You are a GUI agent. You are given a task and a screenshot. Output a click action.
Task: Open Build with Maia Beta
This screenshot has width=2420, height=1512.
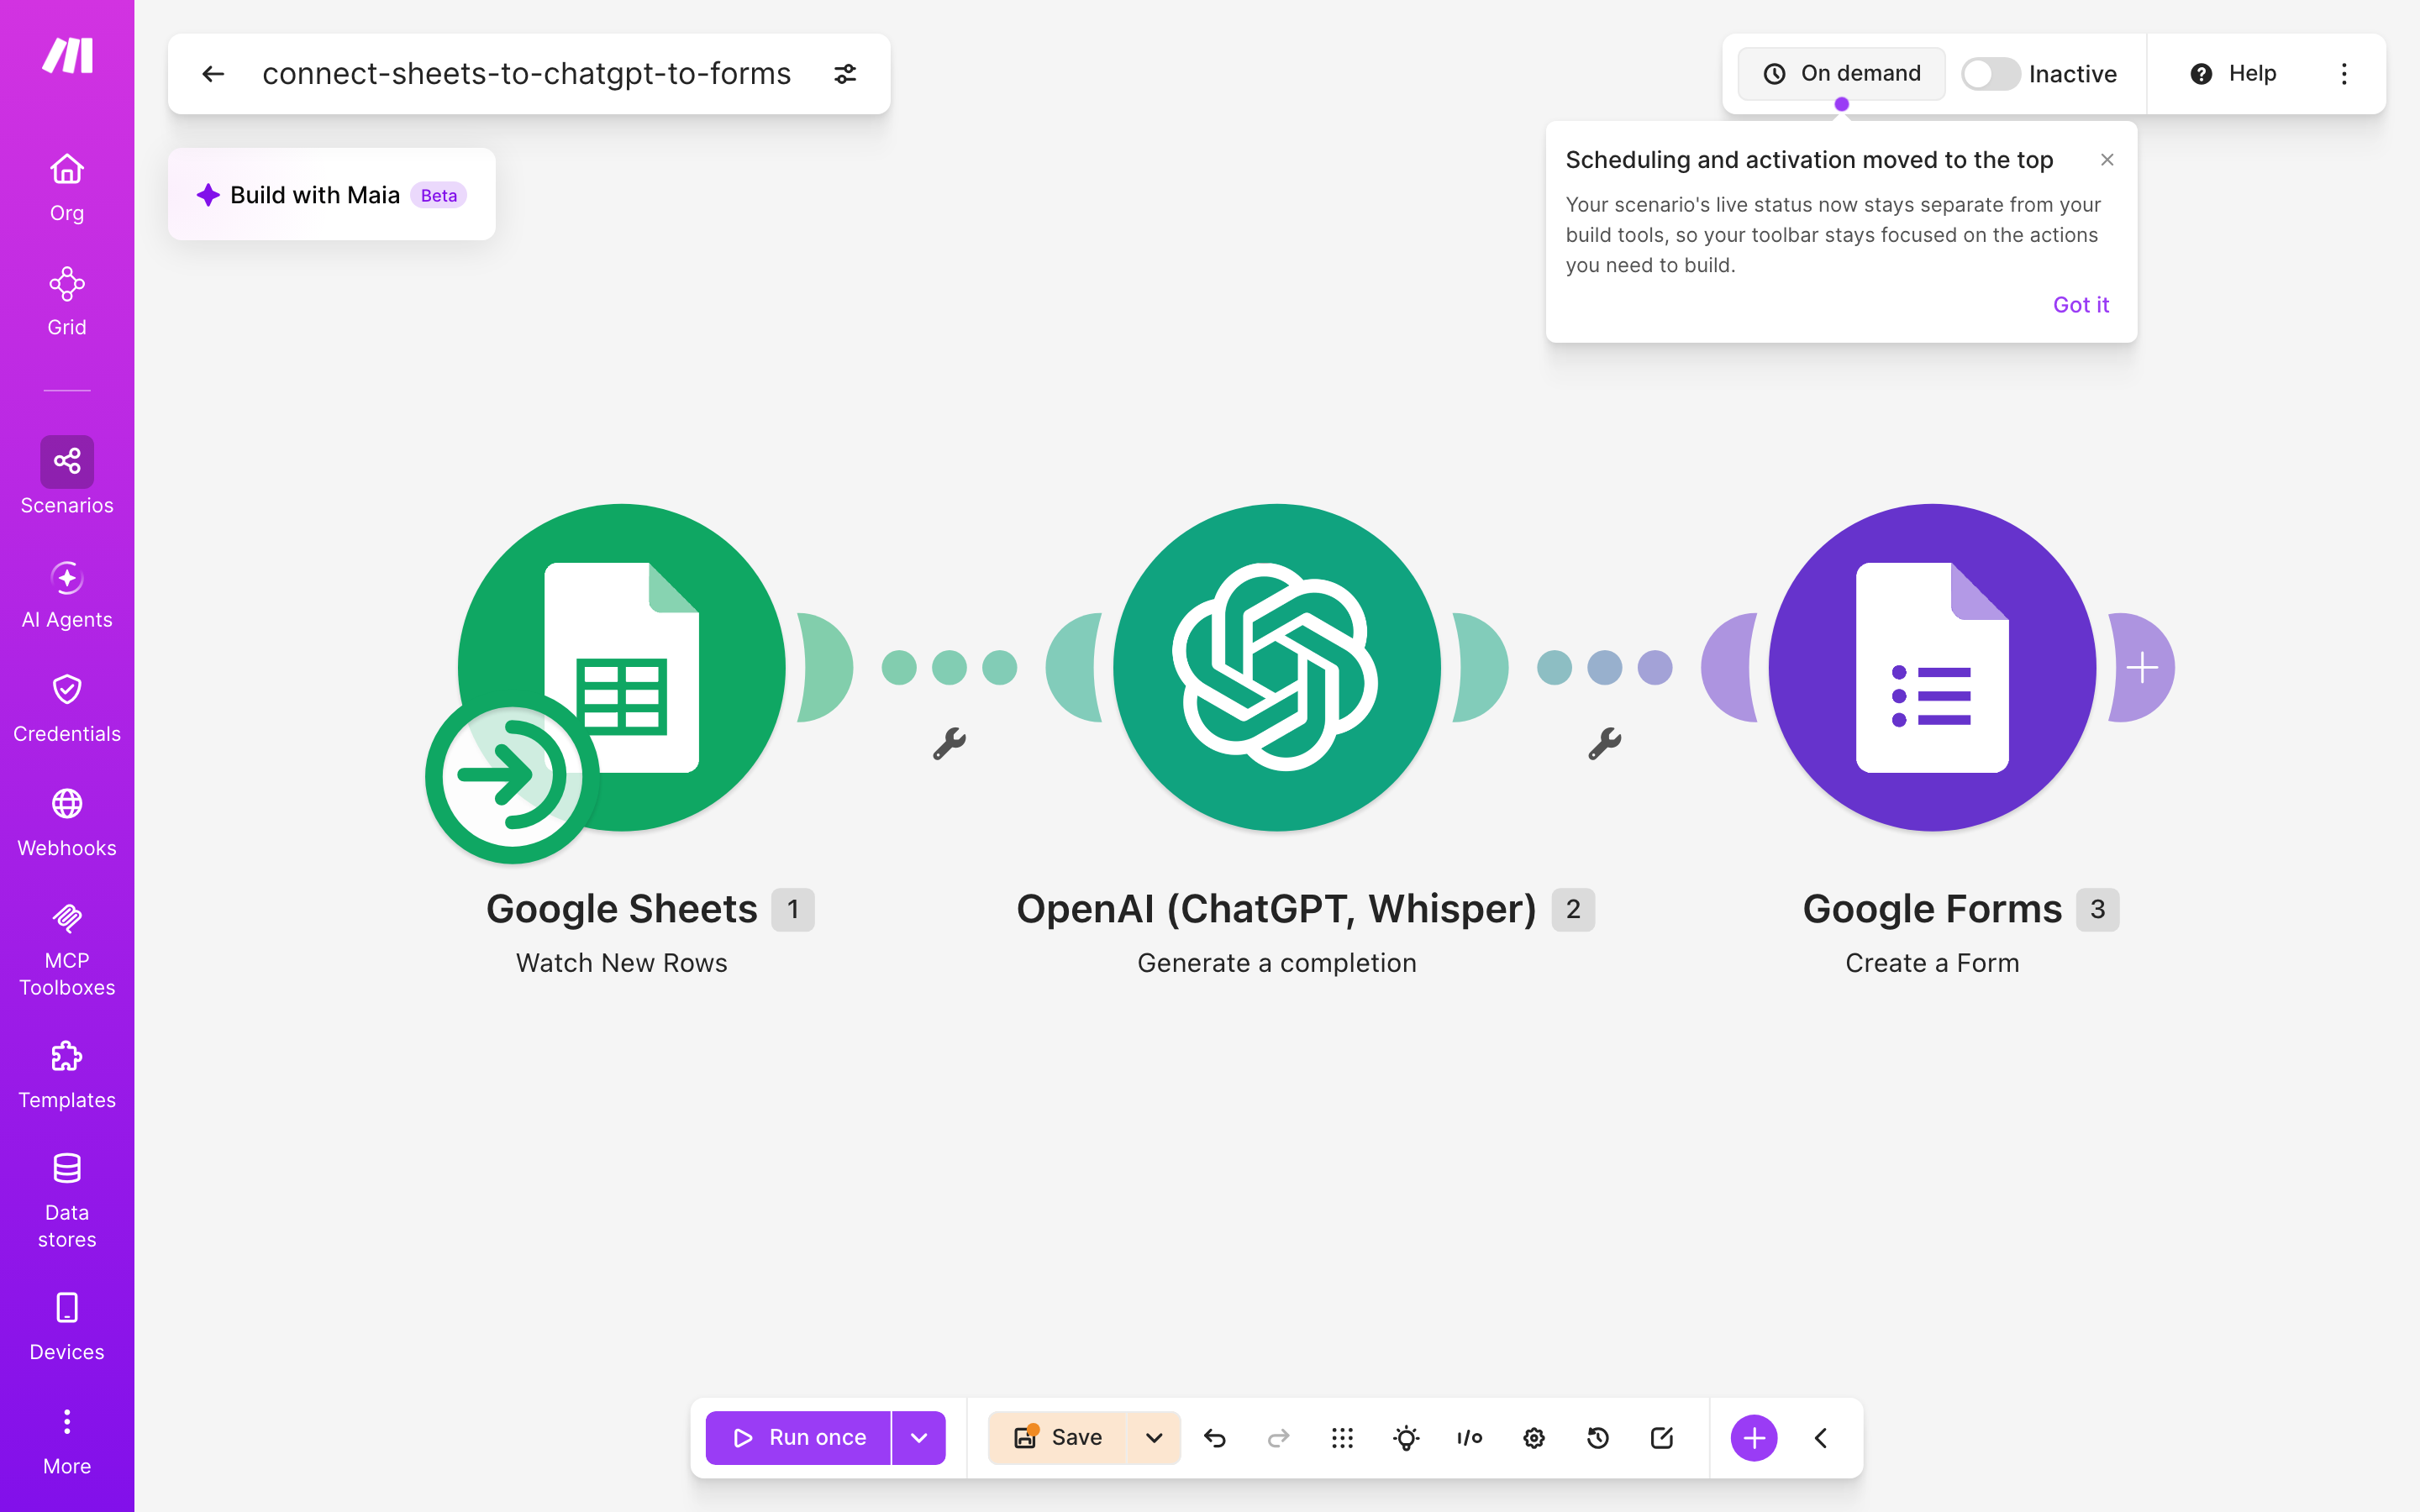(332, 195)
